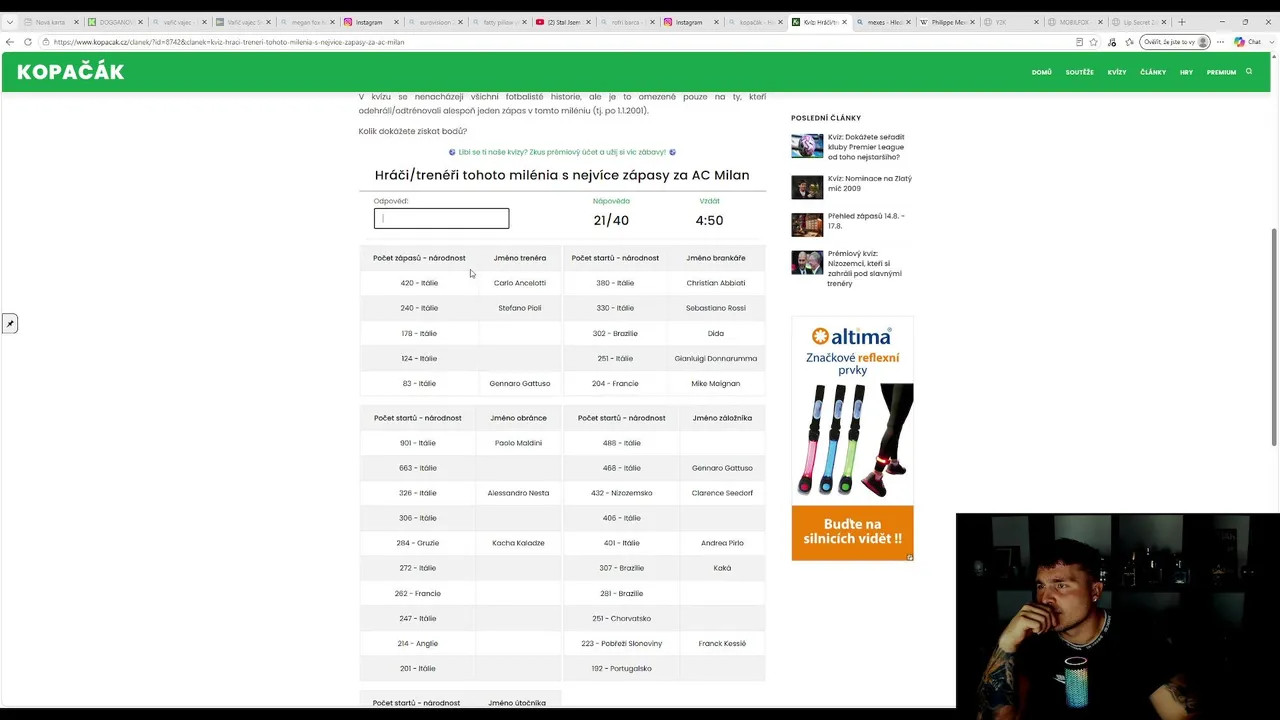Open the ČLÁNKY menu item
This screenshot has width=1280, height=720.
(x=1153, y=72)
